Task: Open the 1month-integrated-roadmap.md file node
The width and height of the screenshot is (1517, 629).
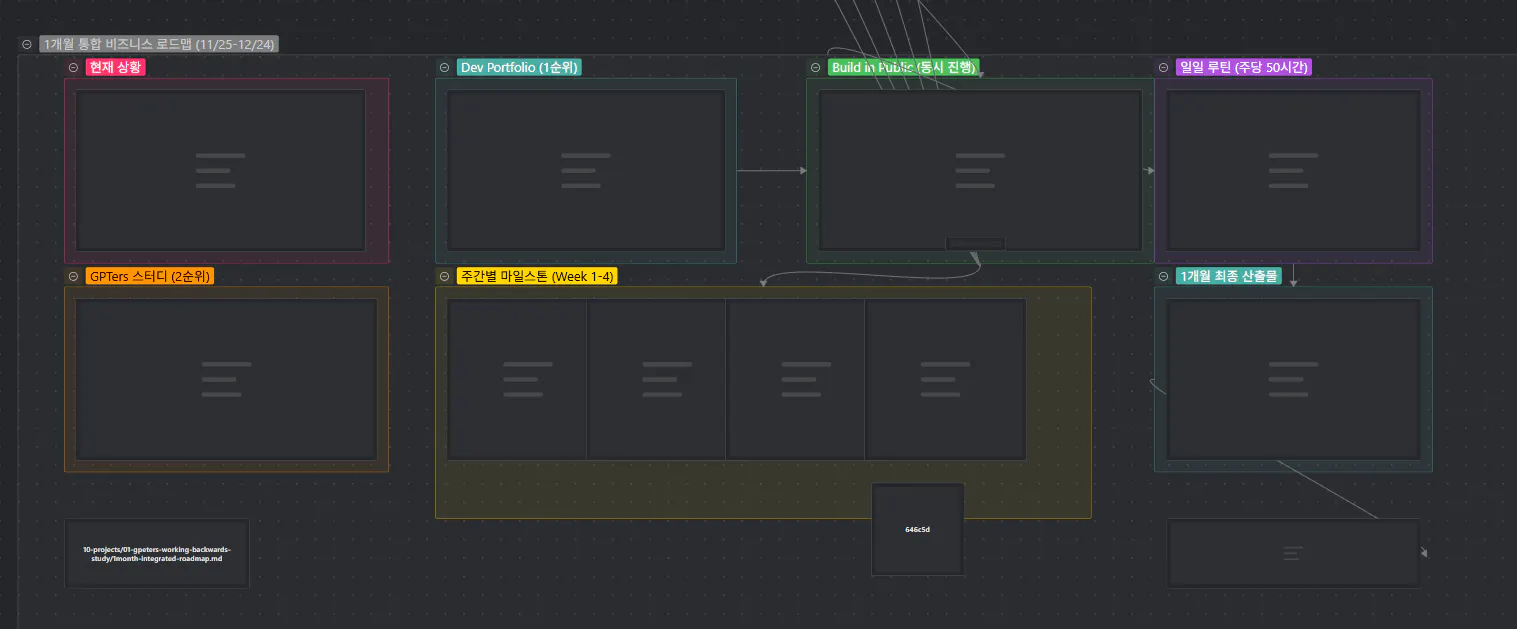Action: [157, 553]
